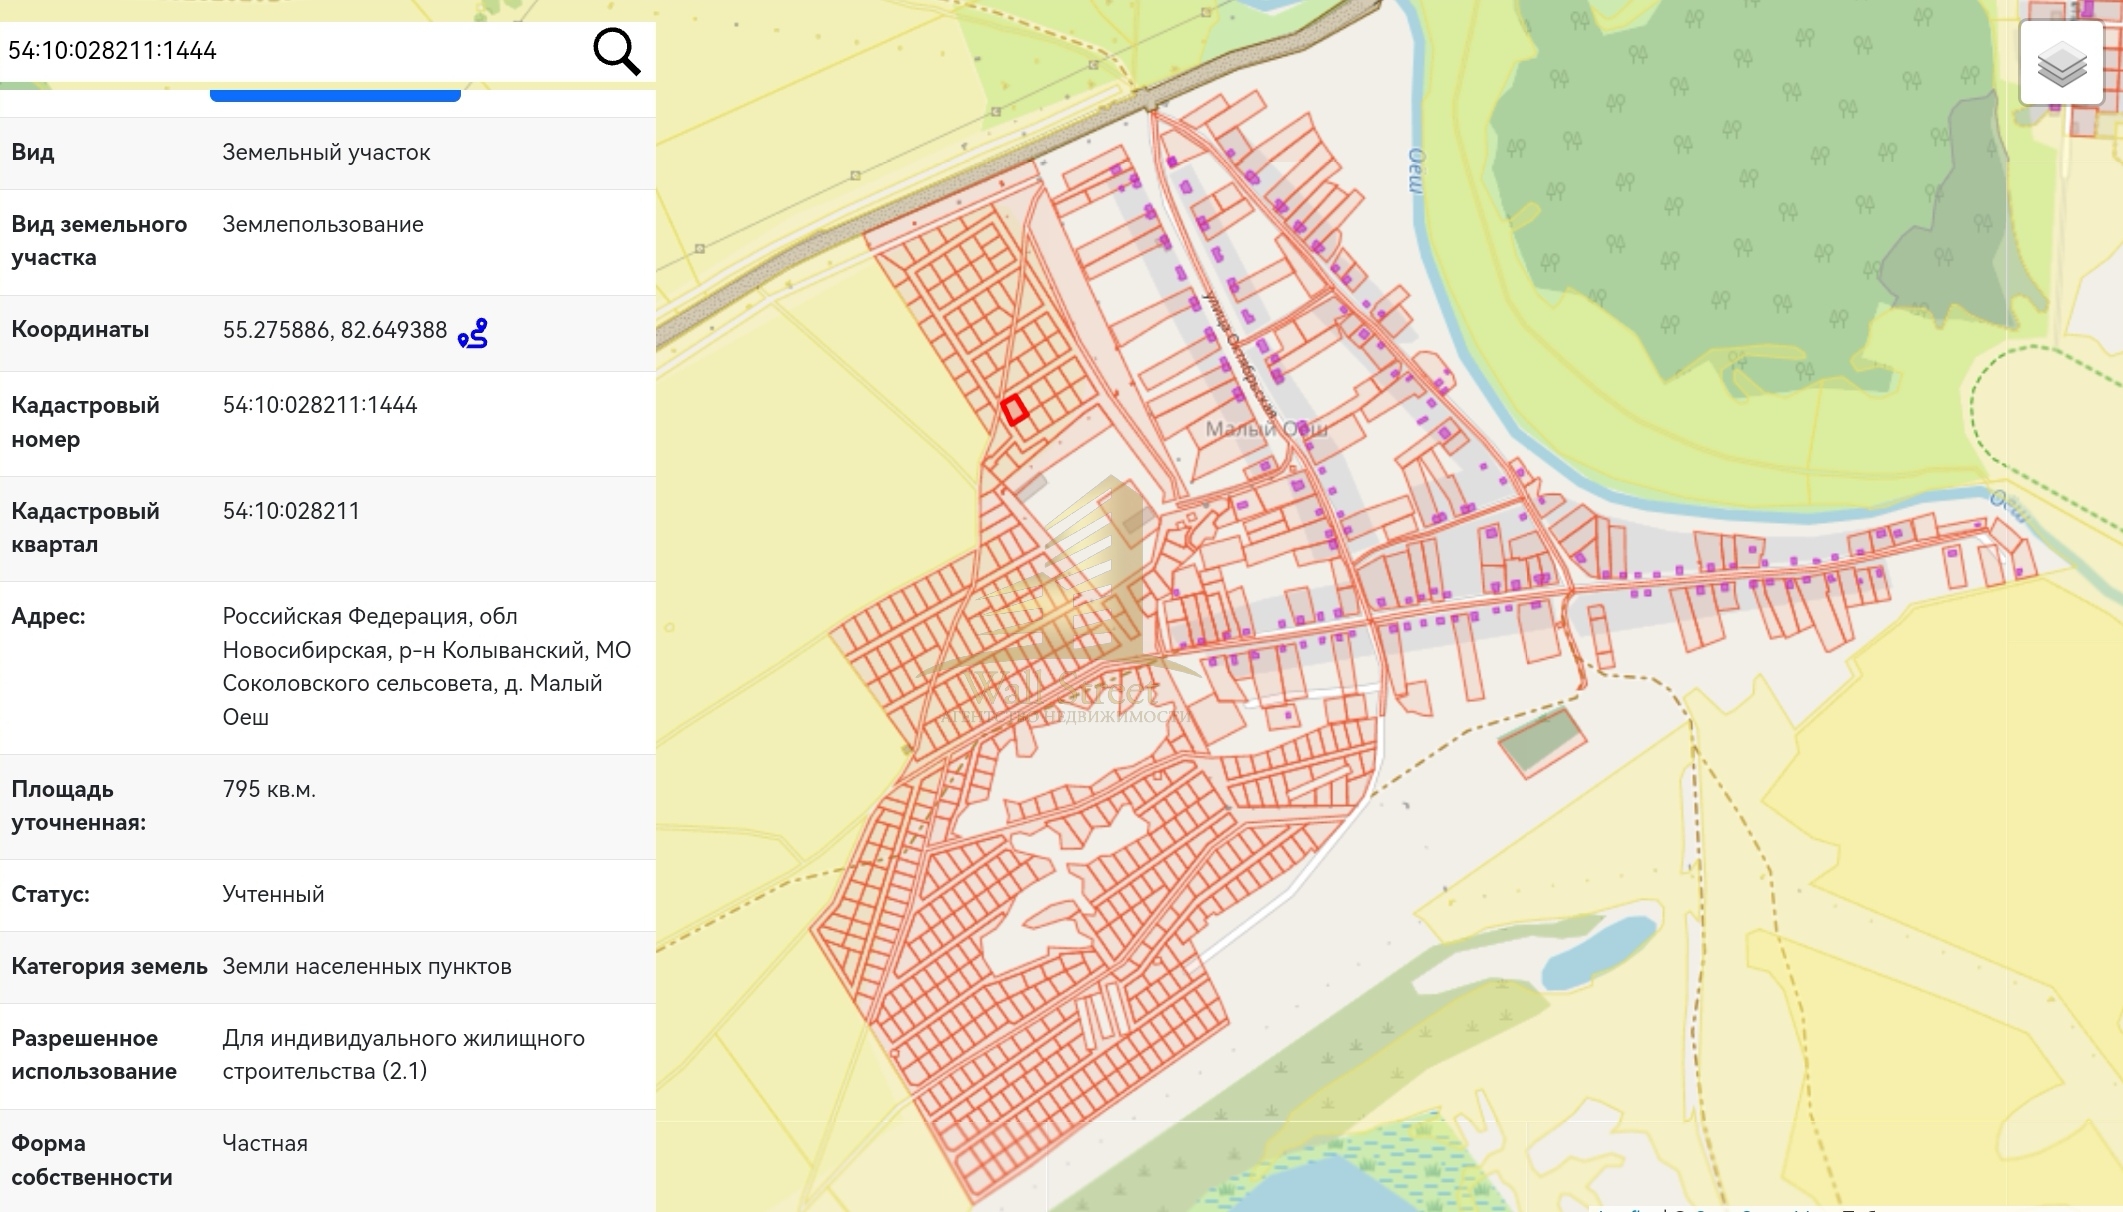
Task: Click the 'Малый Оеш' label on map
Action: point(1266,429)
